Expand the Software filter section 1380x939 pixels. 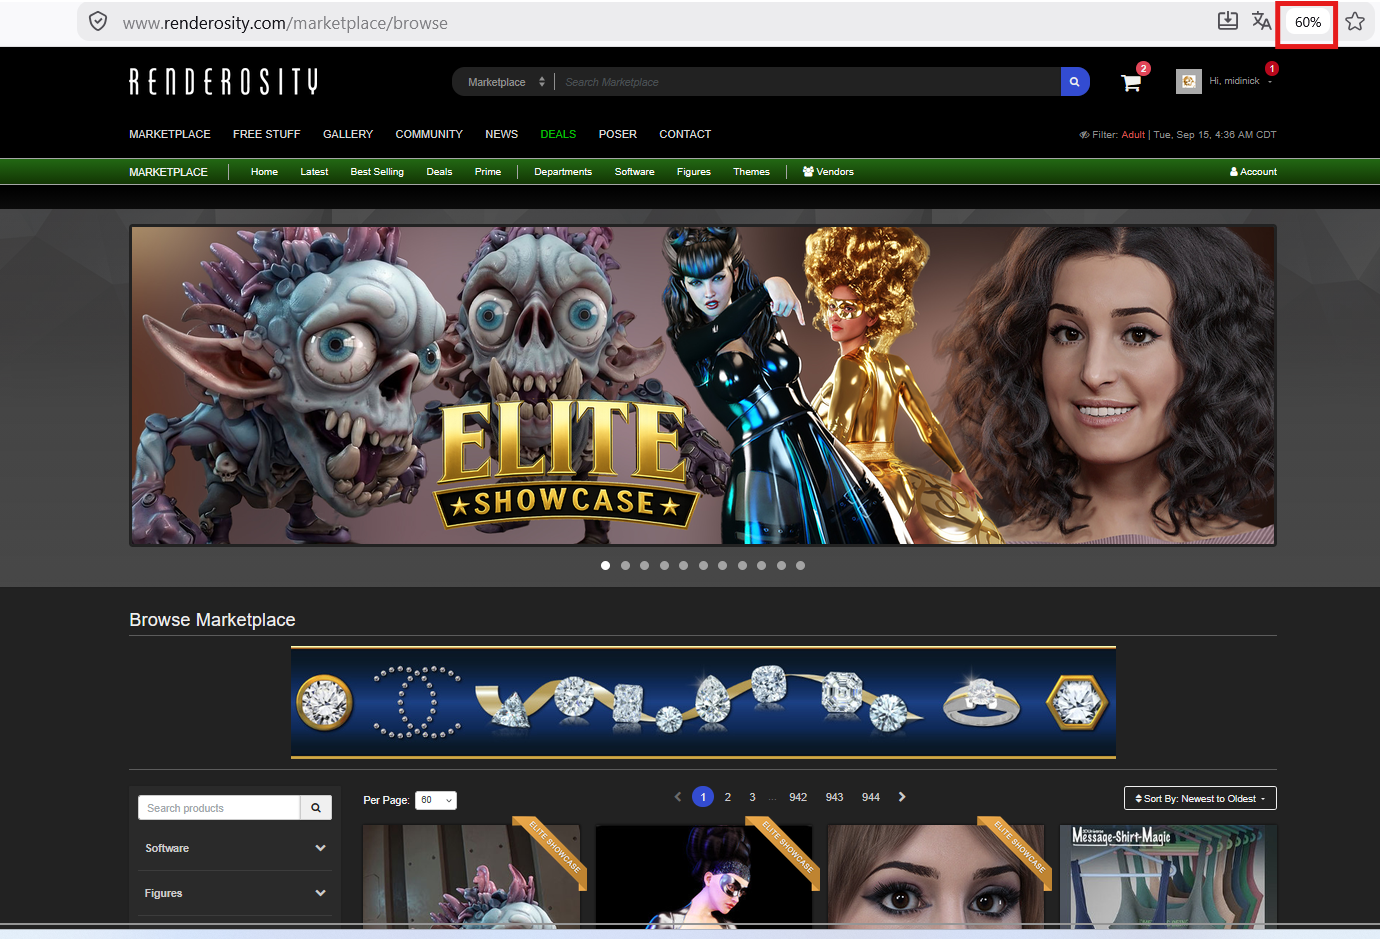point(235,848)
